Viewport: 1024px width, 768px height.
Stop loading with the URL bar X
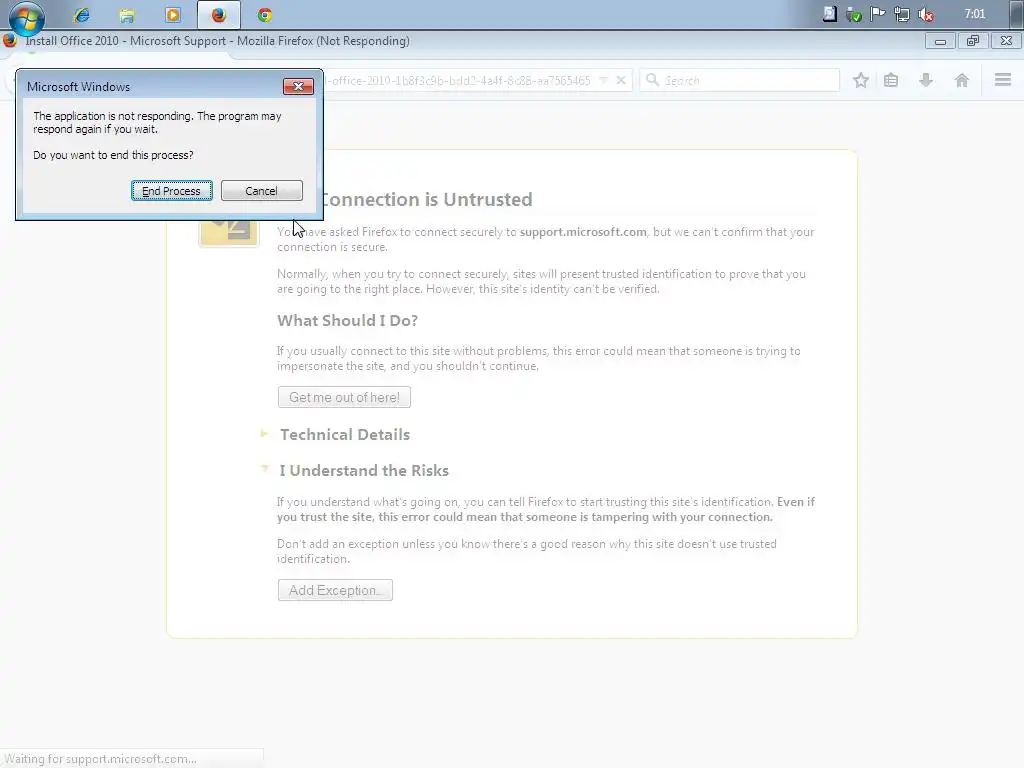point(621,80)
